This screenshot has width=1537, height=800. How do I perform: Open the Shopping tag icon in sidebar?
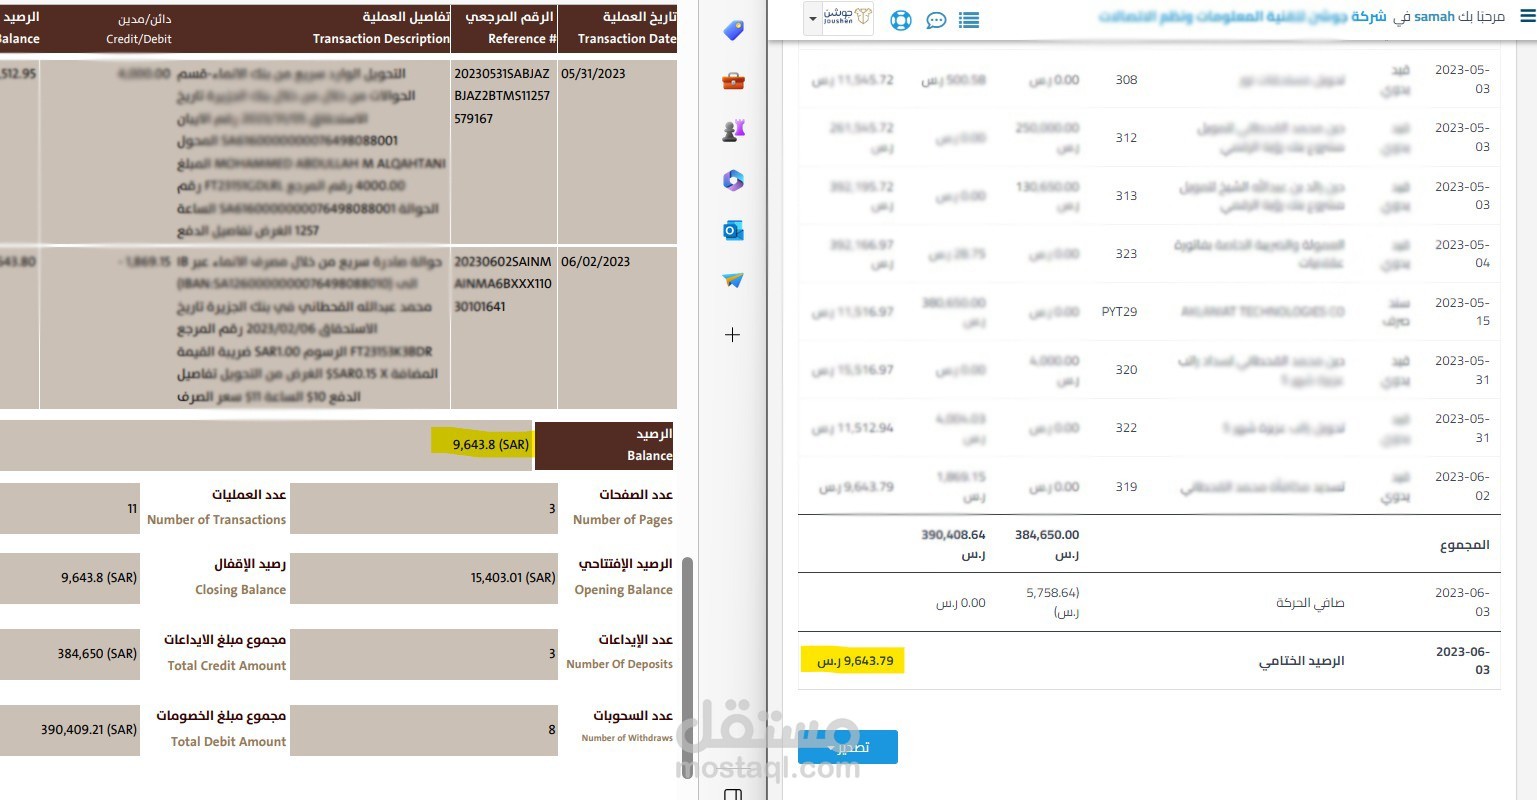pyautogui.click(x=733, y=31)
